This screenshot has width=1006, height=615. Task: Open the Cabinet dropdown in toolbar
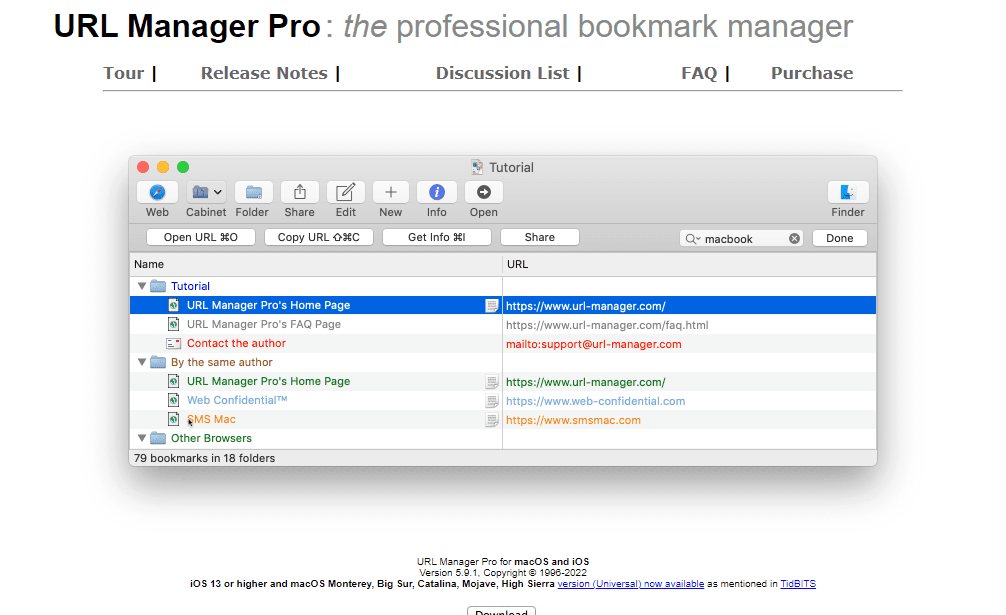[x=206, y=192]
